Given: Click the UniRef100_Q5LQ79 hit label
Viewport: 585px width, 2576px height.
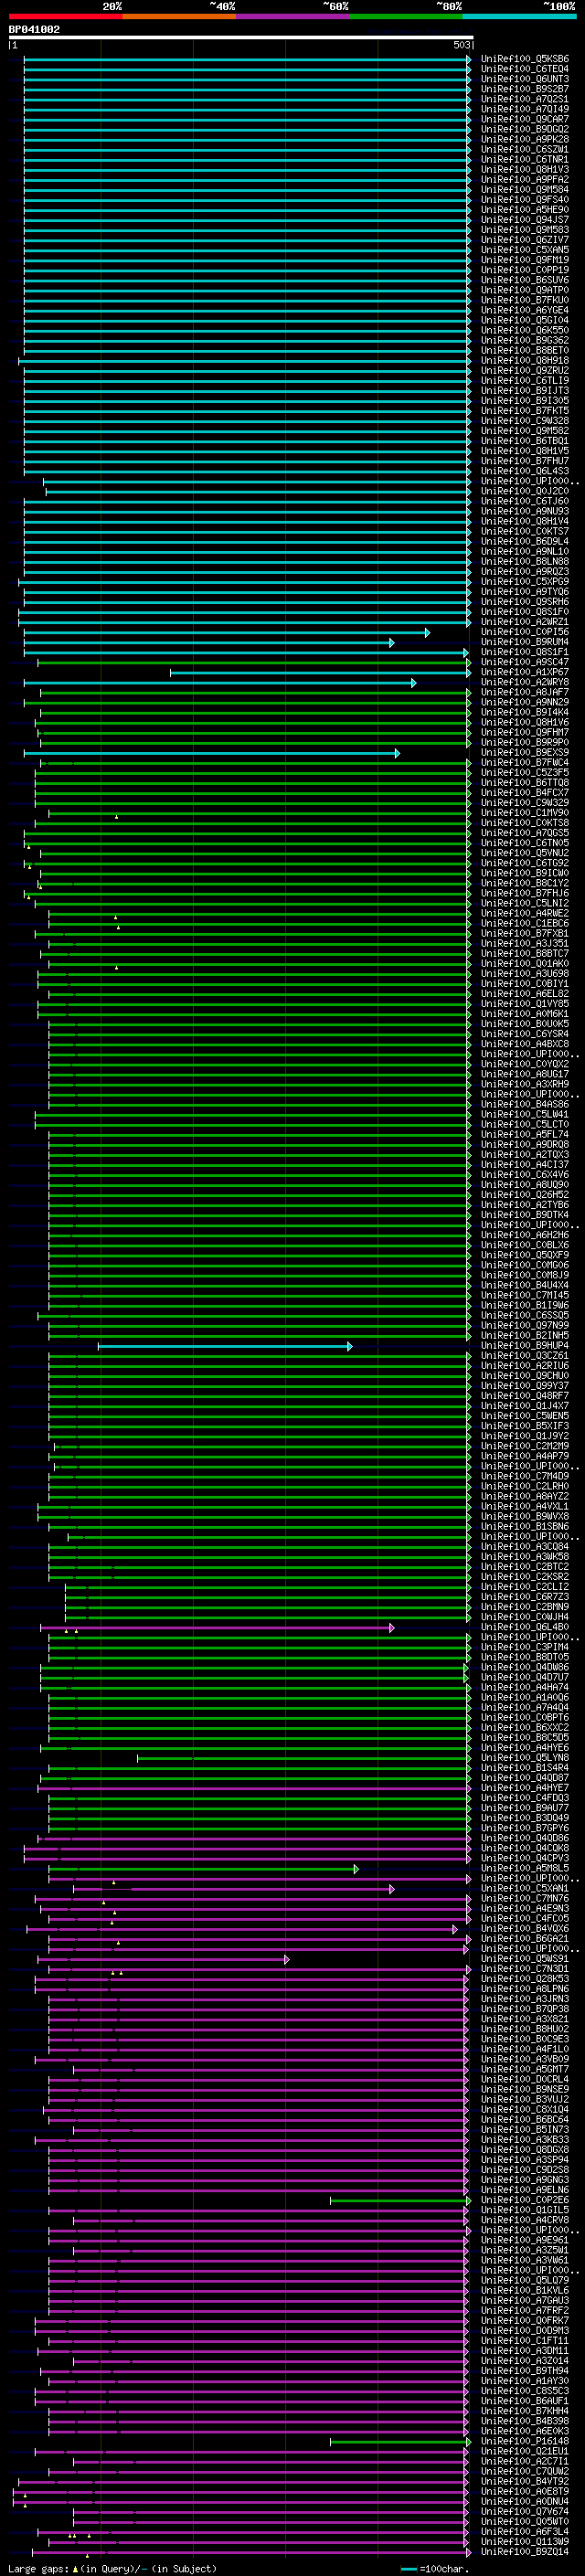Looking at the screenshot, I should 525,2281.
